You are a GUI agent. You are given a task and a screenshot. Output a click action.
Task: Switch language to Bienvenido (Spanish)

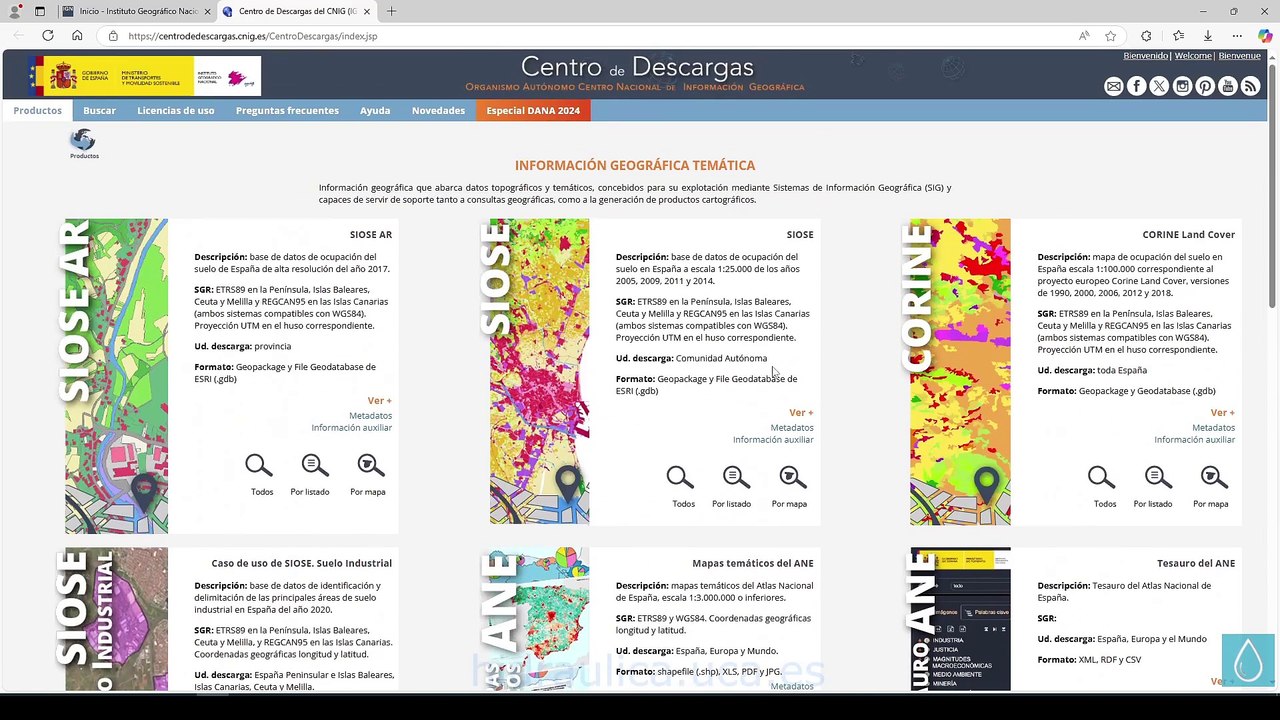tap(1146, 56)
